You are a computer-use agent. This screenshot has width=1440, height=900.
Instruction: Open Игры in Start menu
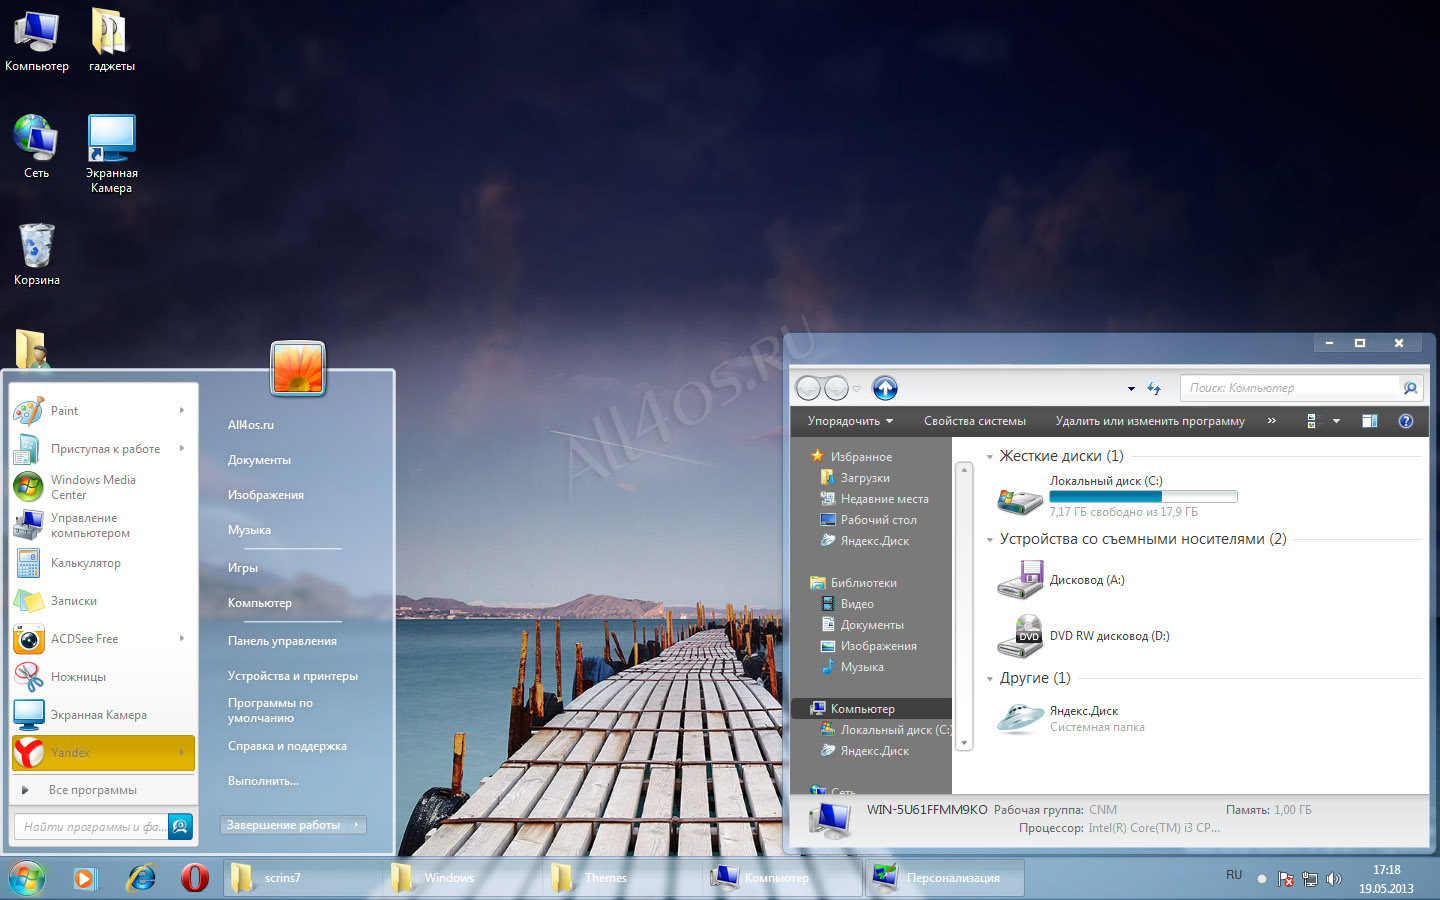[242, 568]
